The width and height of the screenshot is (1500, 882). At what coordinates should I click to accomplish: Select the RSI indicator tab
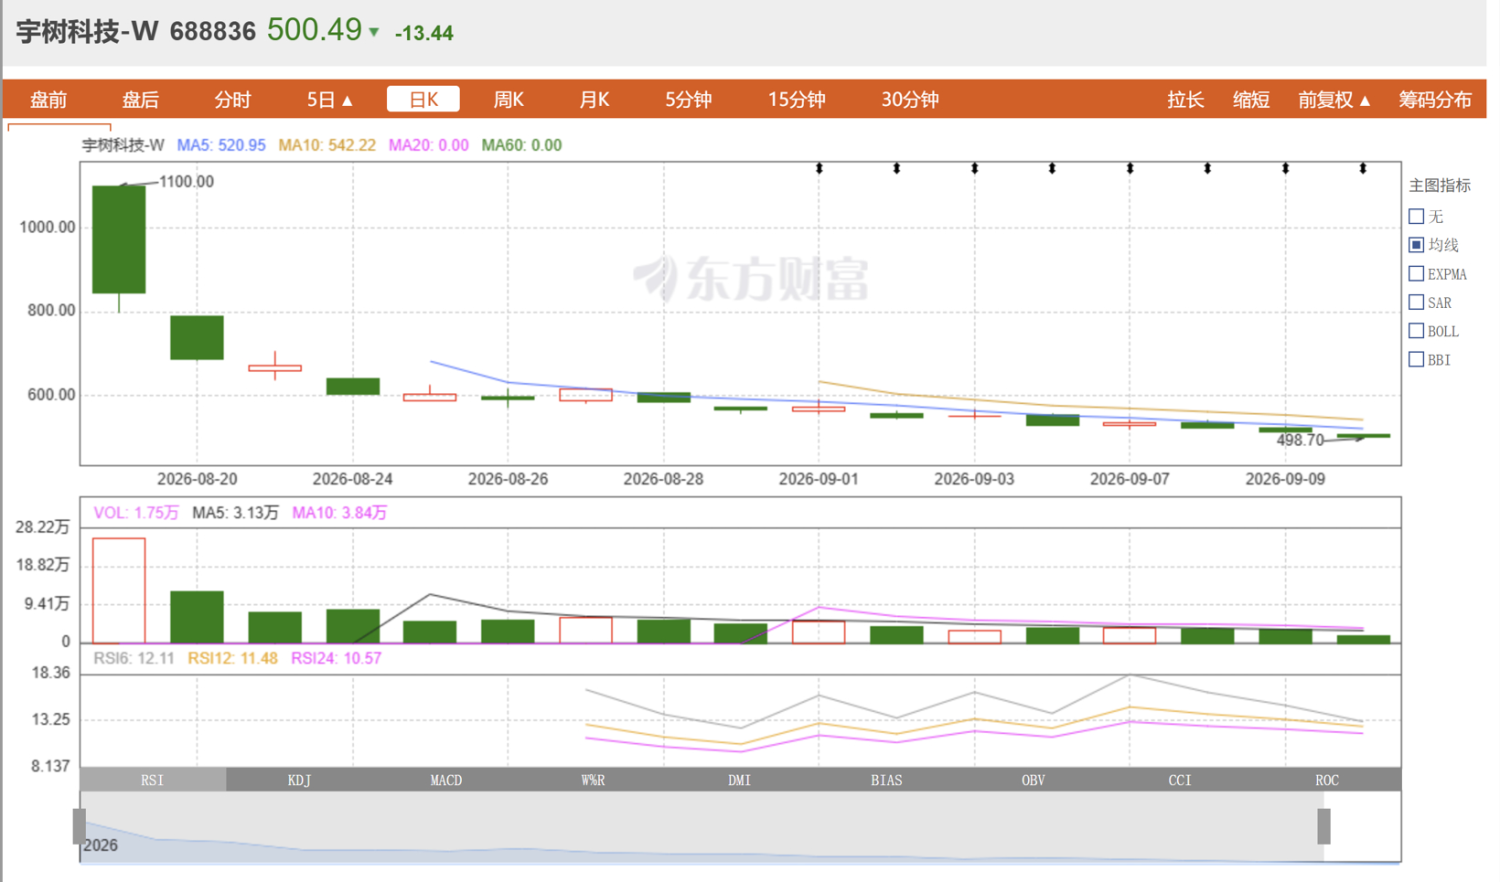[x=153, y=780]
